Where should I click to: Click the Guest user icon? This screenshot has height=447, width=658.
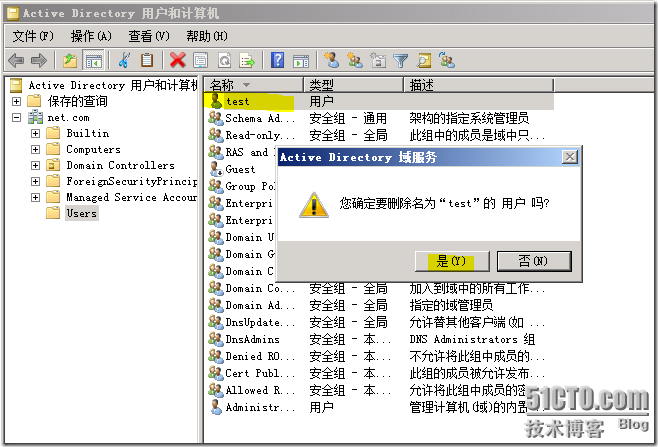click(216, 169)
